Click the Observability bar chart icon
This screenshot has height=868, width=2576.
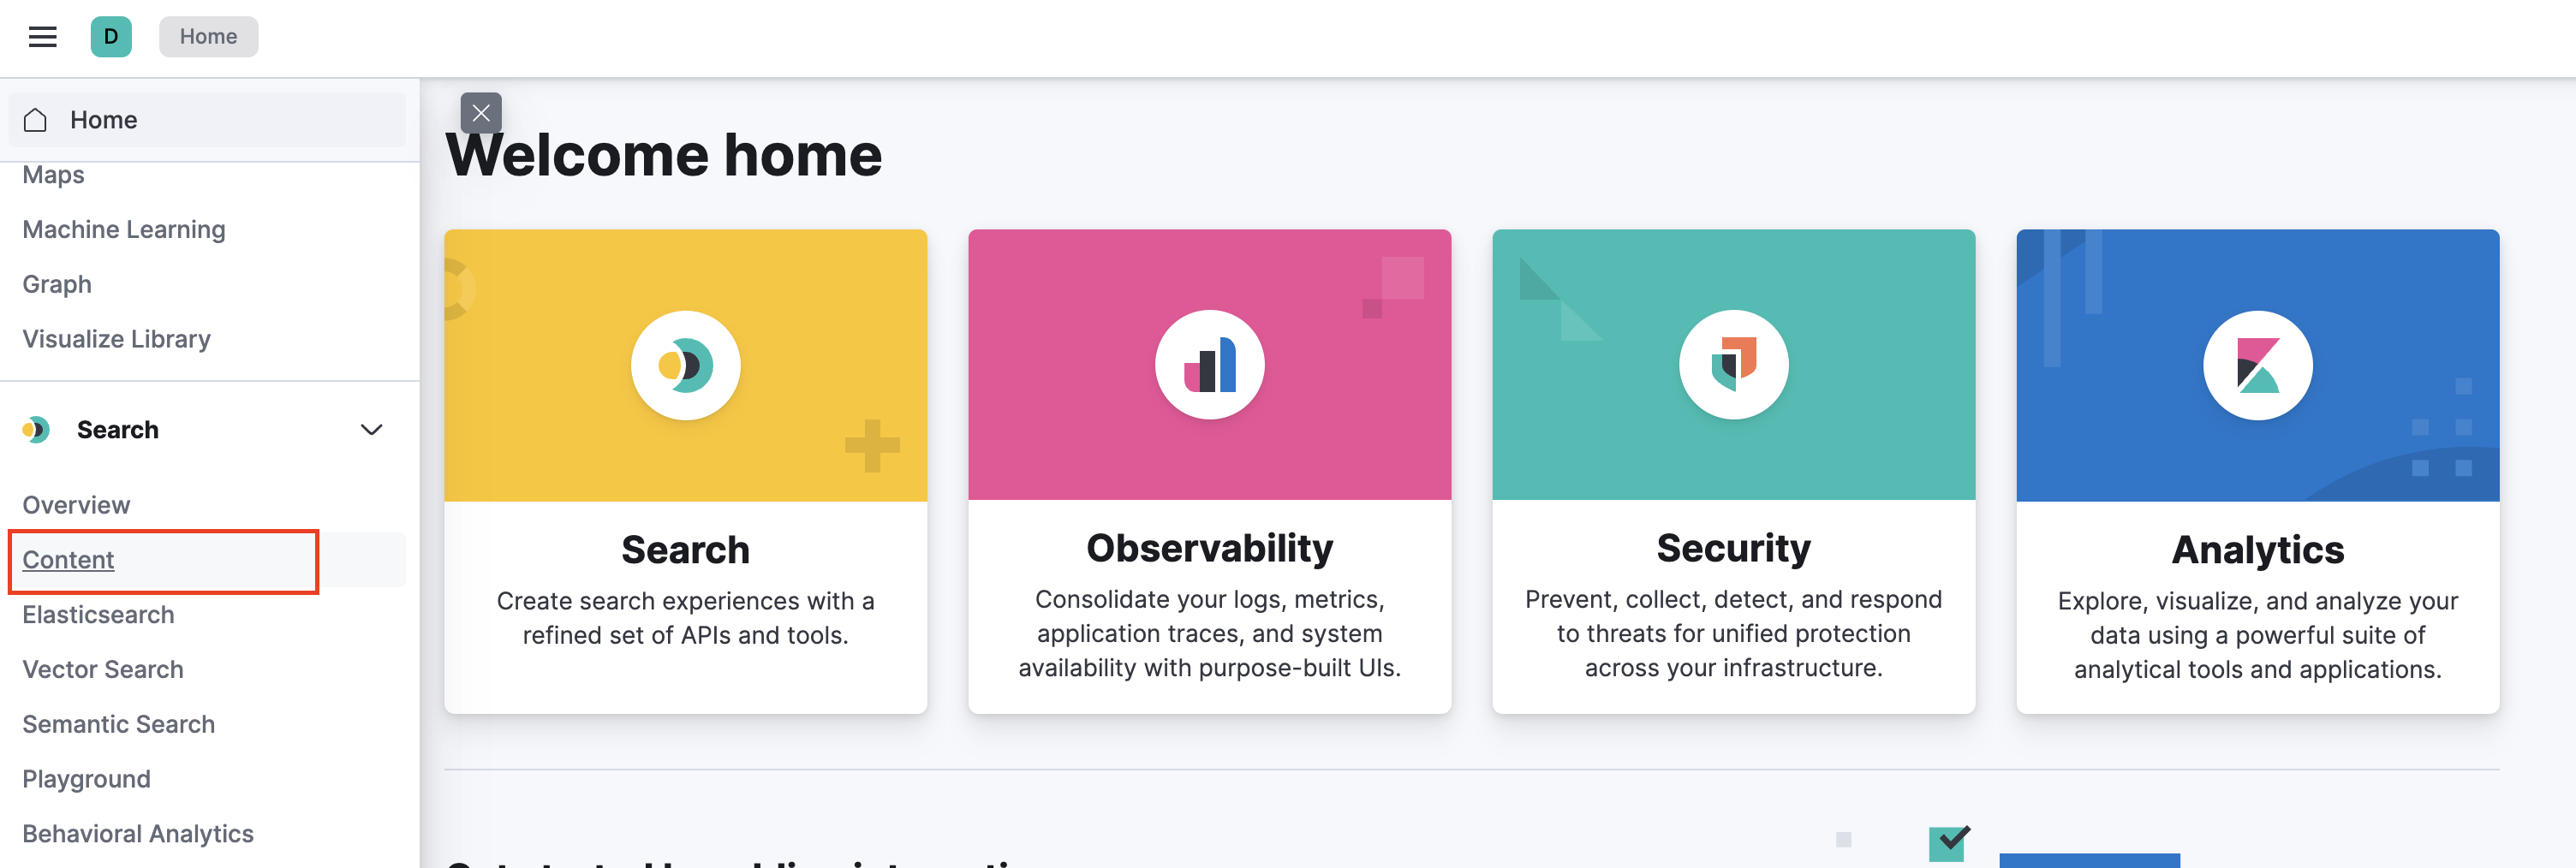pyautogui.click(x=1209, y=364)
